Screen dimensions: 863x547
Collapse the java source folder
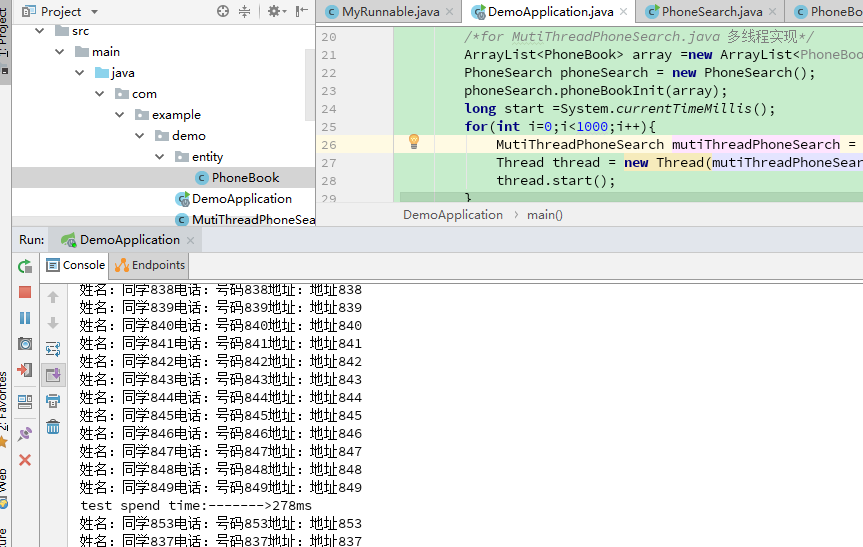79,73
